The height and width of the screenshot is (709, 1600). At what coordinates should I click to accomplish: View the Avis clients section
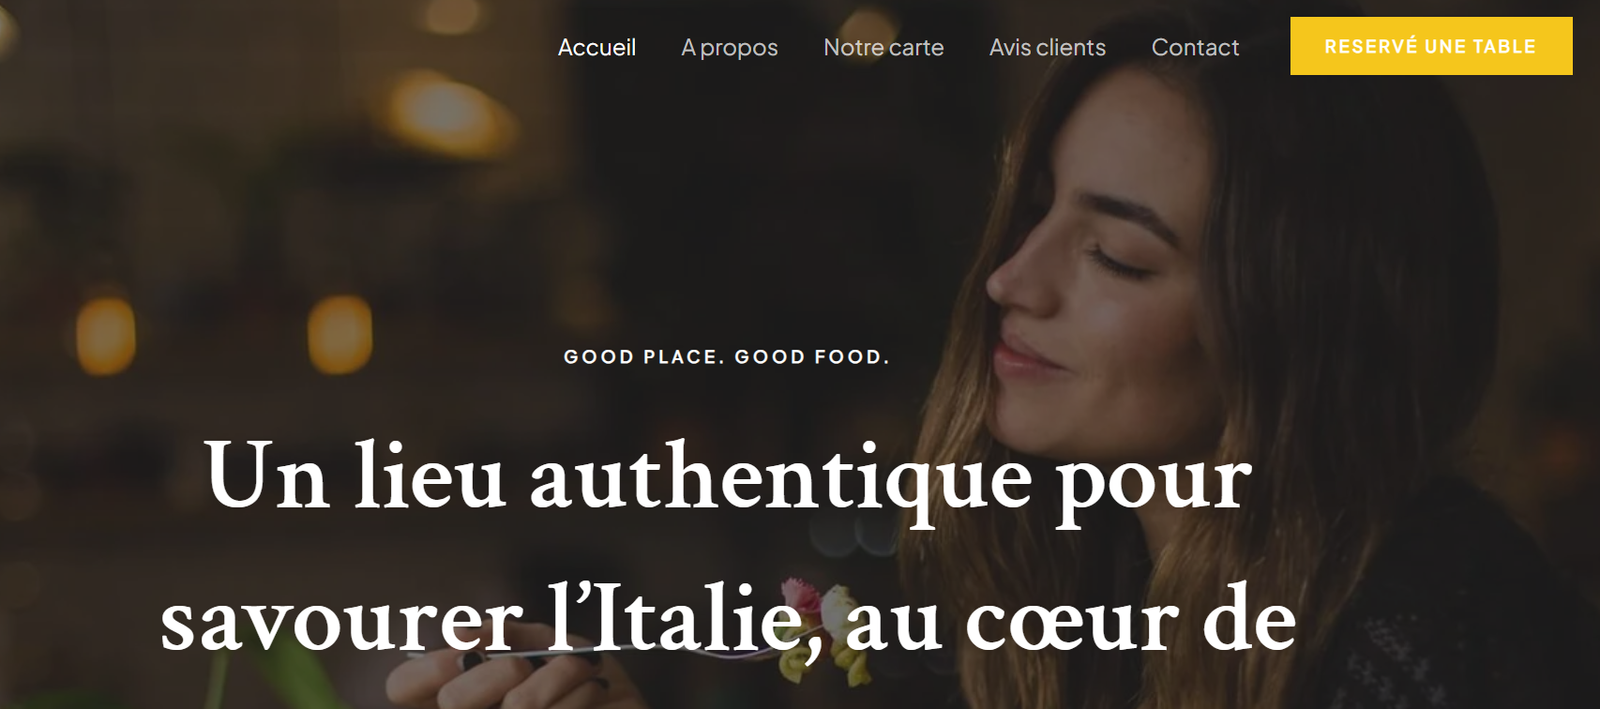[x=1047, y=47]
